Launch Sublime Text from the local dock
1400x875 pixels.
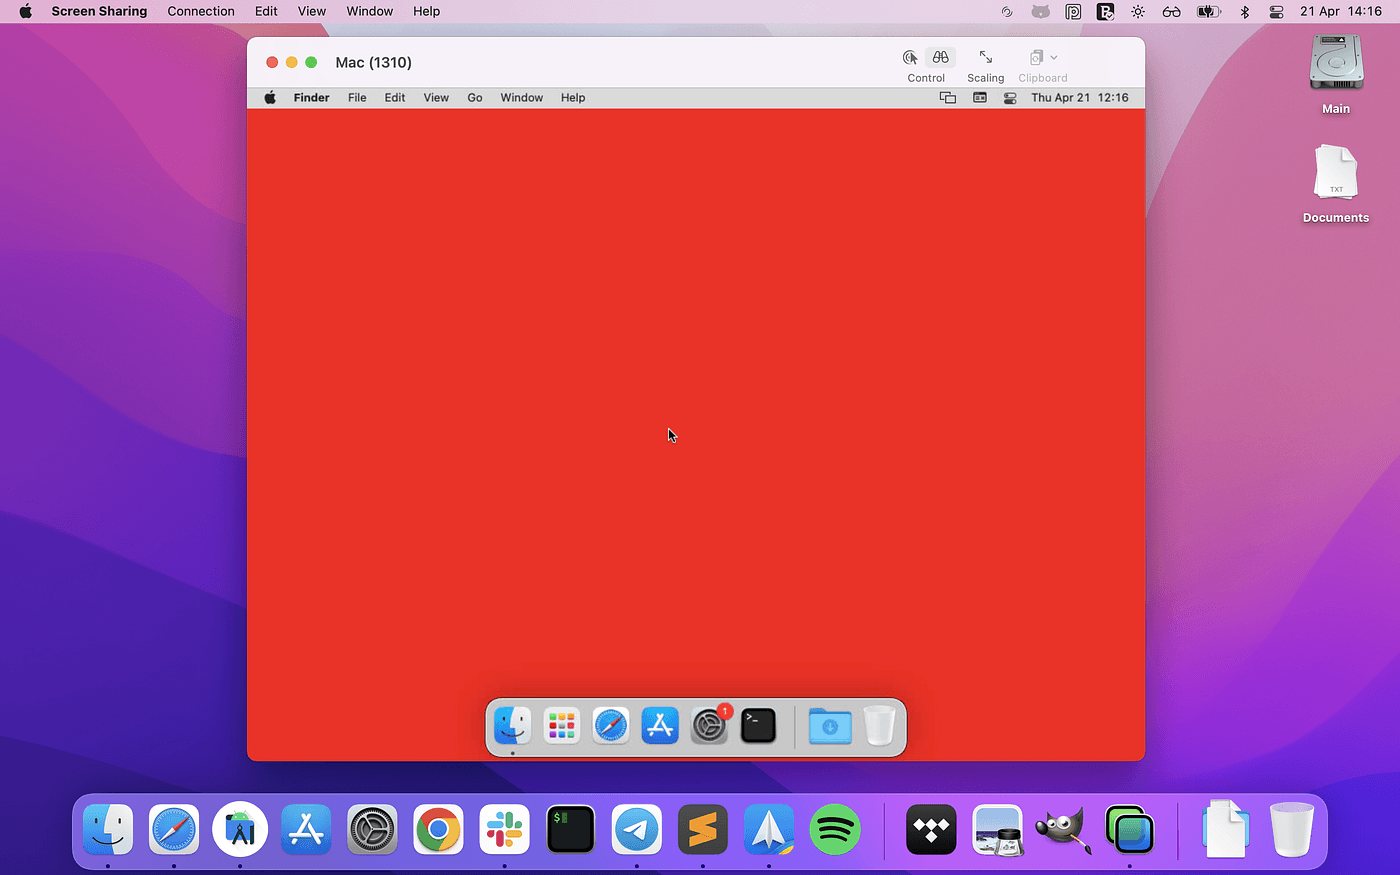coord(703,829)
